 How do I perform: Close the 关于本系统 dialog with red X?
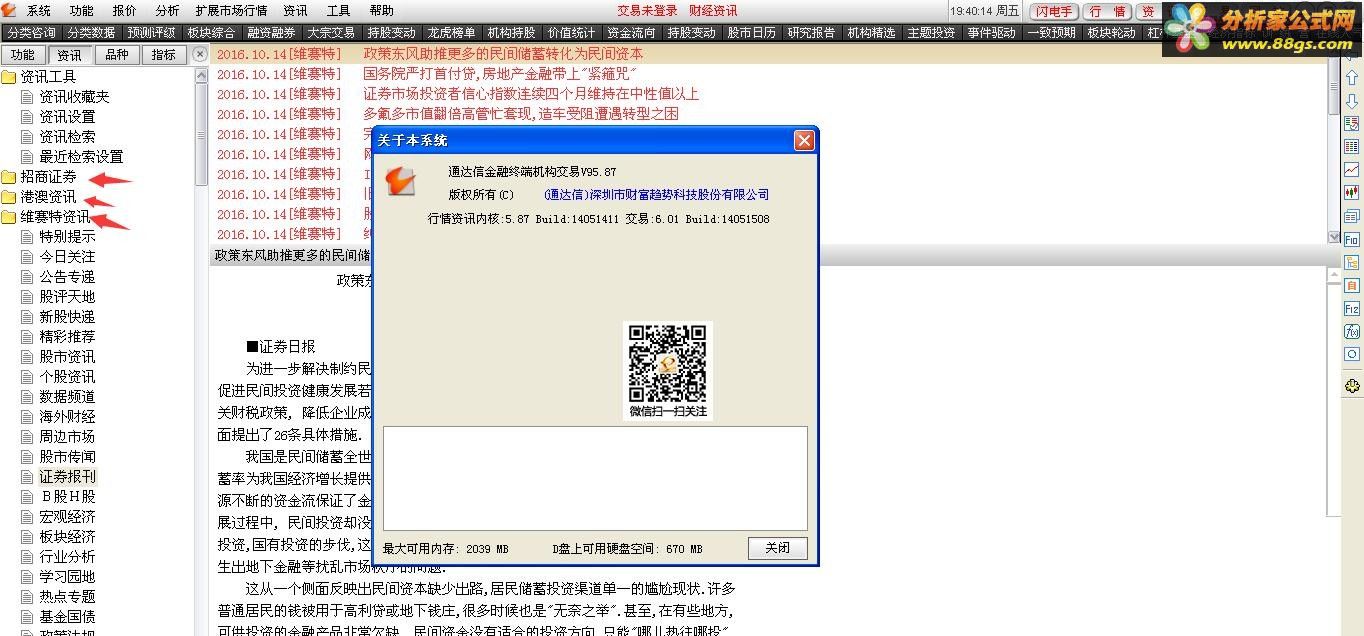coord(804,141)
